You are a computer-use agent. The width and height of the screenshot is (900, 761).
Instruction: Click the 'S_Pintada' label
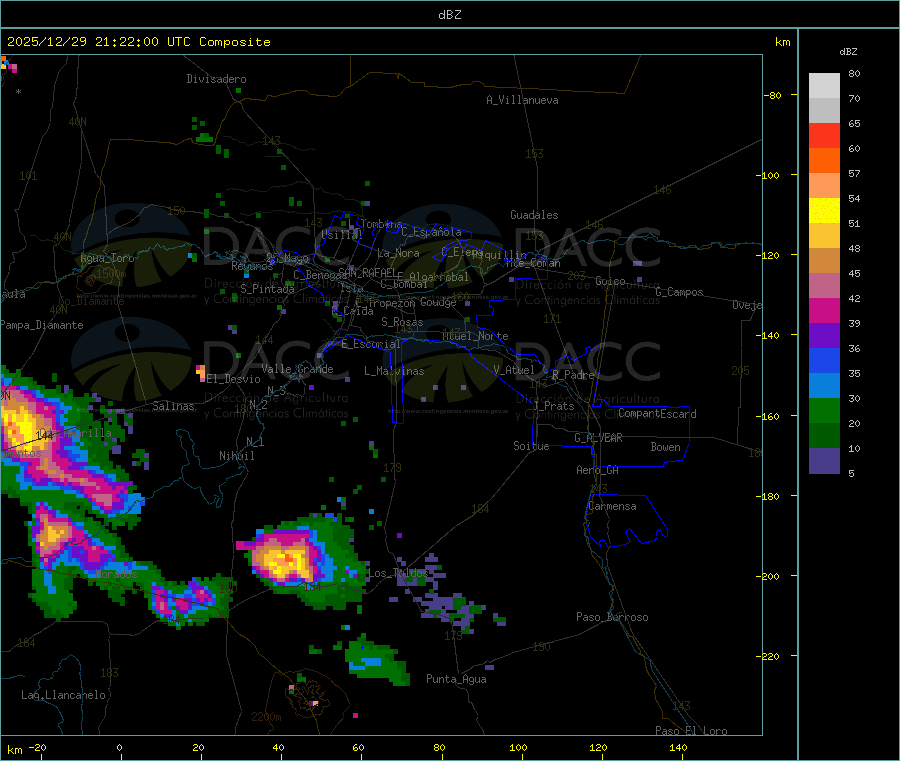click(x=267, y=289)
